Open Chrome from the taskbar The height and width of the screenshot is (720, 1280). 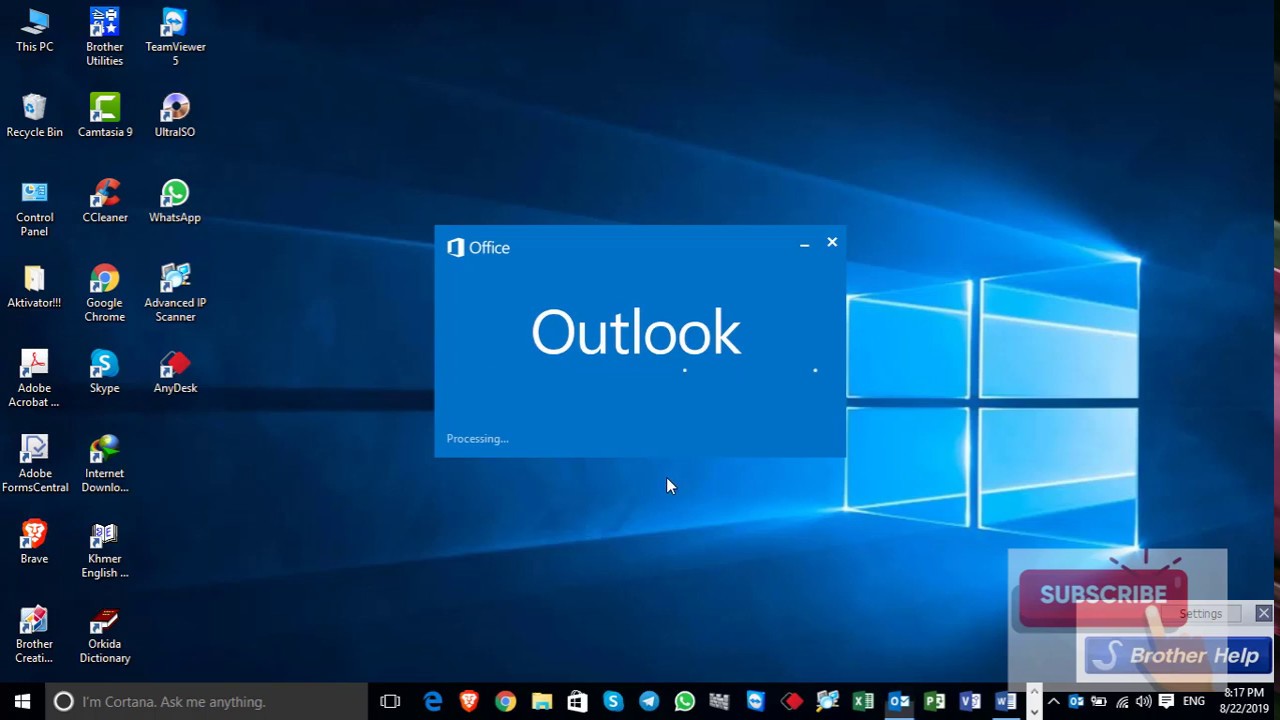[505, 702]
